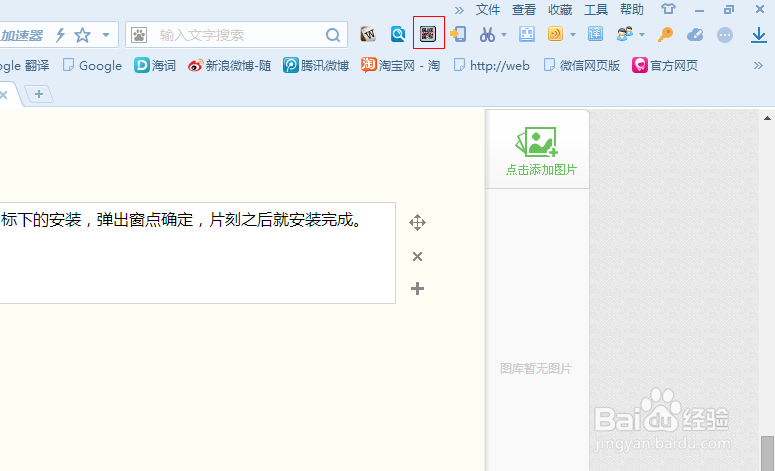
Task: Click the multi-user accounts icon
Action: [625, 34]
